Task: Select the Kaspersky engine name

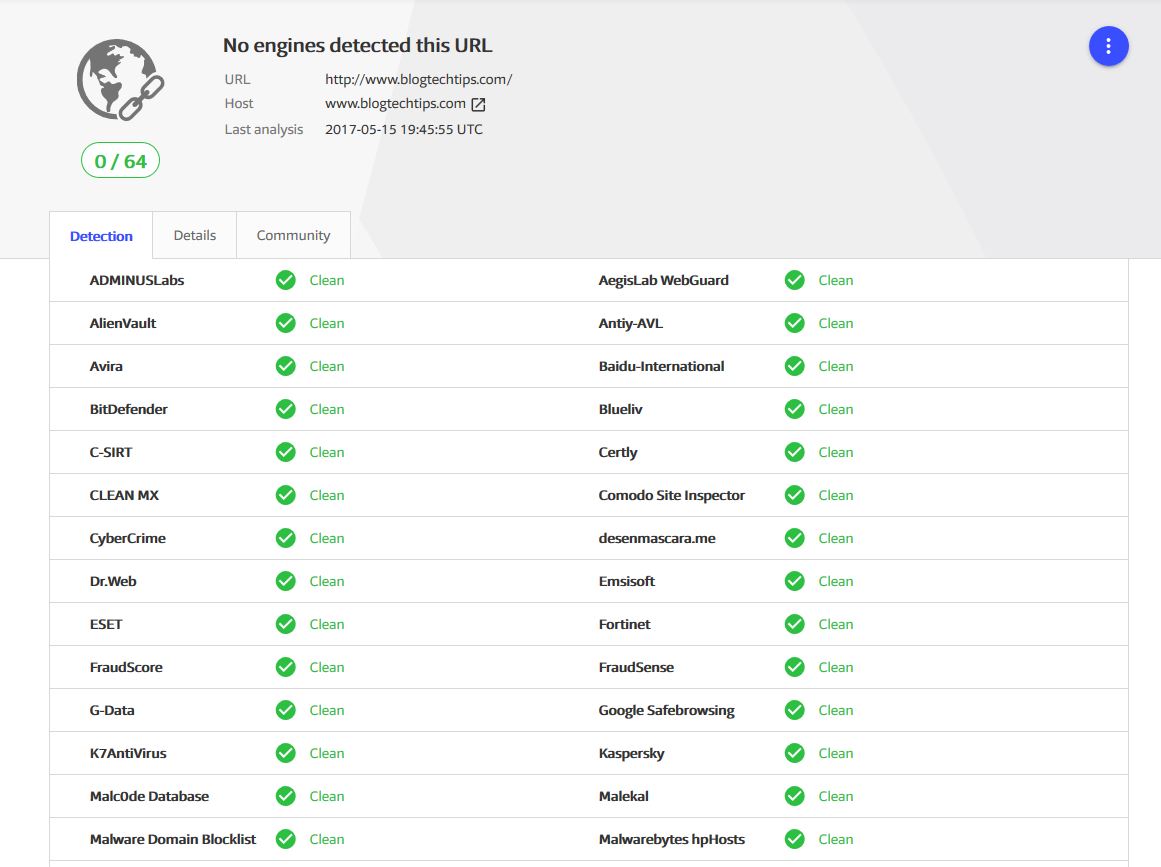Action: point(632,753)
